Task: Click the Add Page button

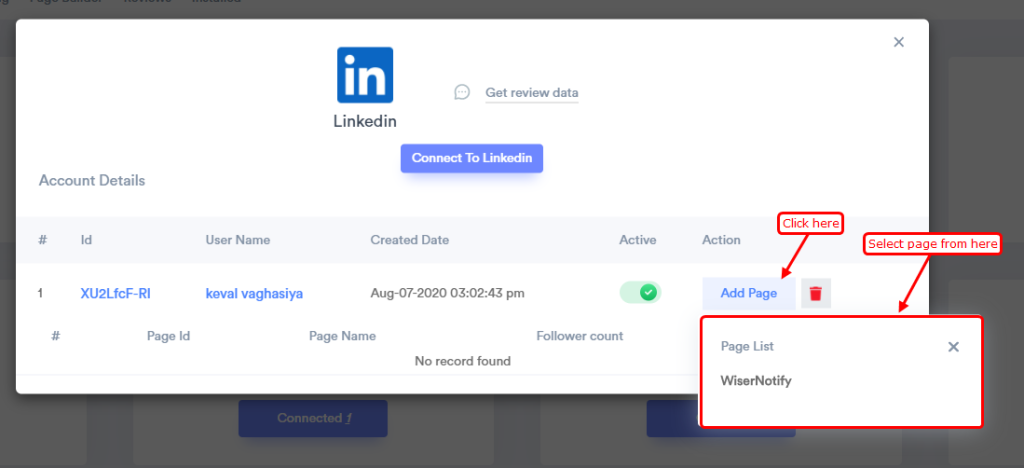Action: point(748,293)
